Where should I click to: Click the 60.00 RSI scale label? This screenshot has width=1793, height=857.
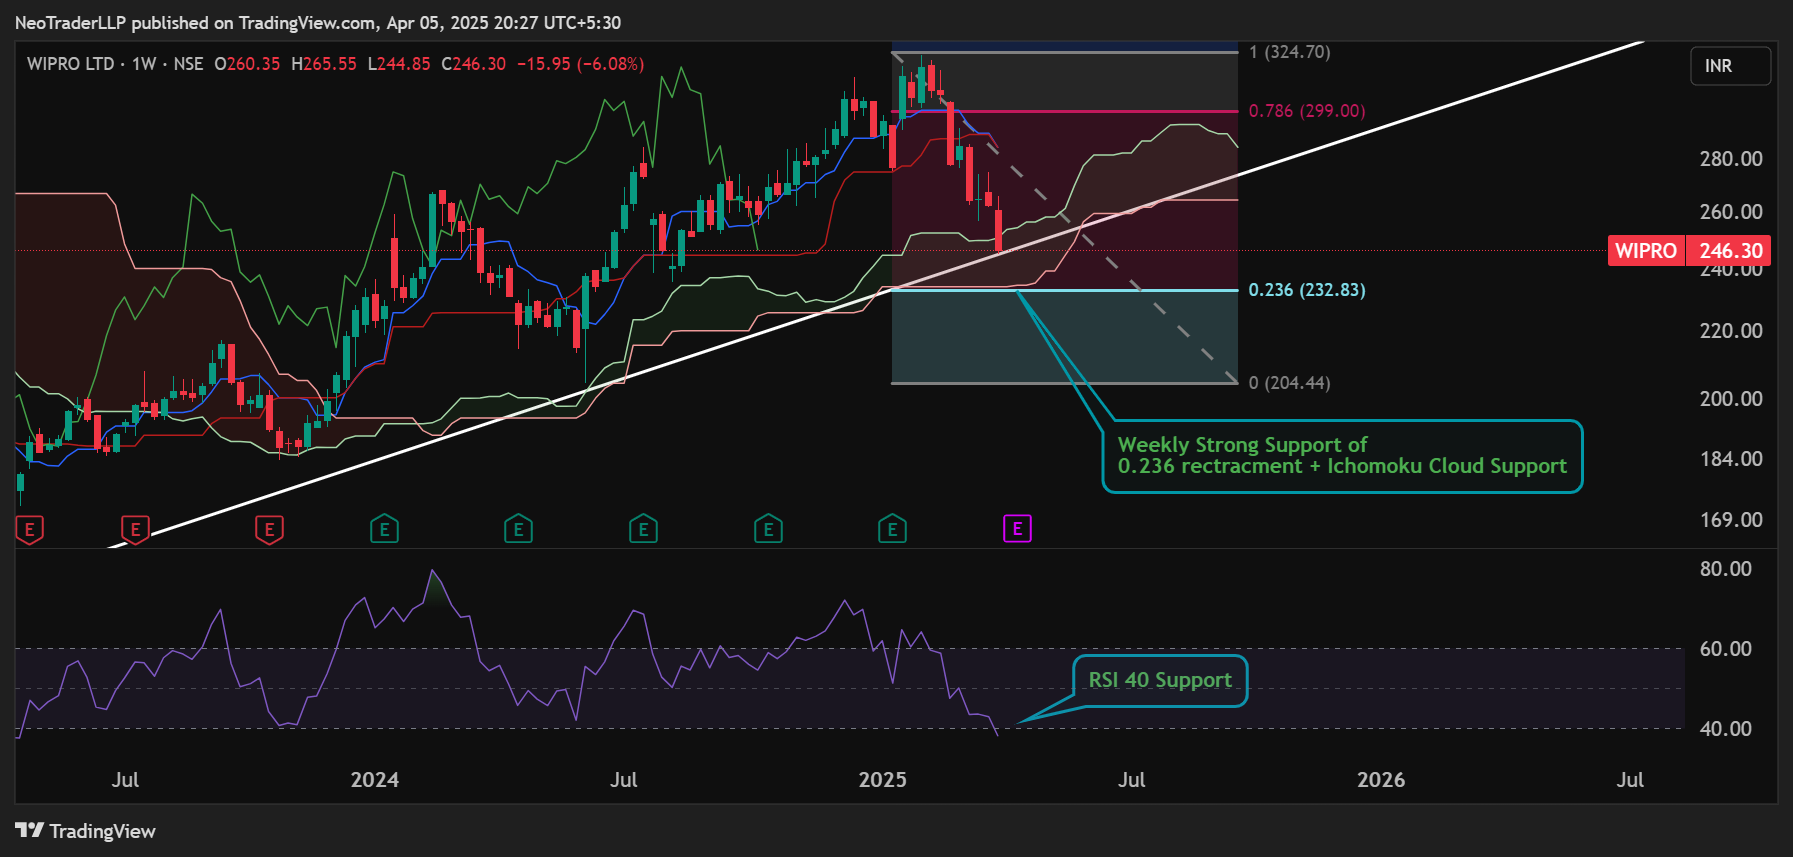tap(1725, 649)
